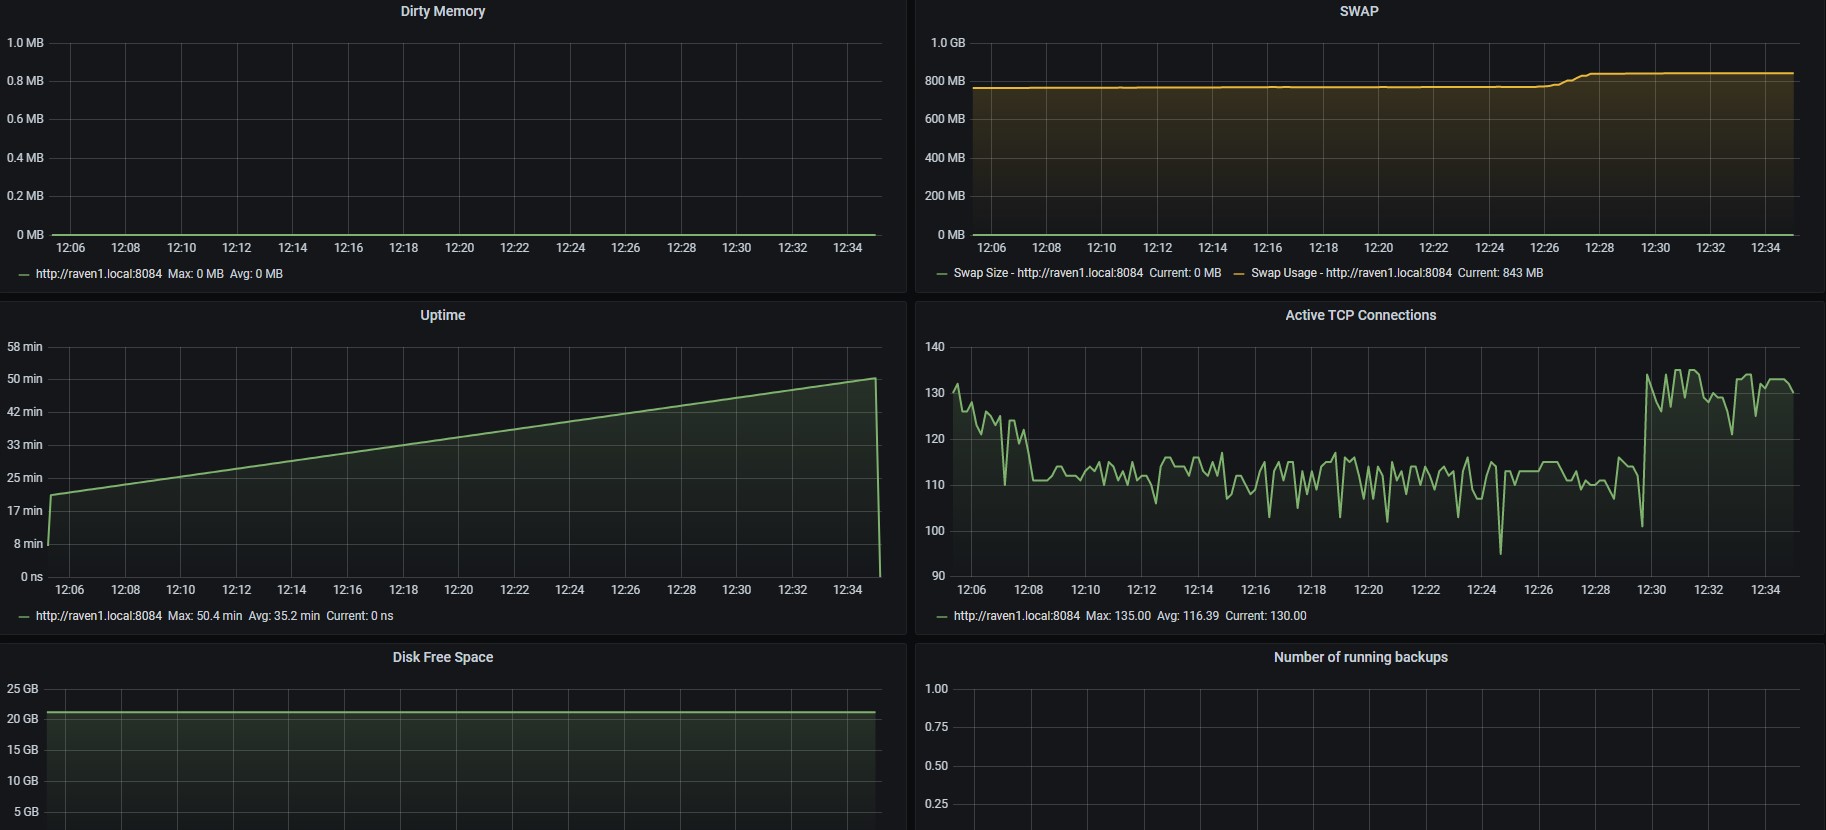Screen dimensions: 1826x830
Task: Open the Dirty Memory panel title menu
Action: [443, 11]
